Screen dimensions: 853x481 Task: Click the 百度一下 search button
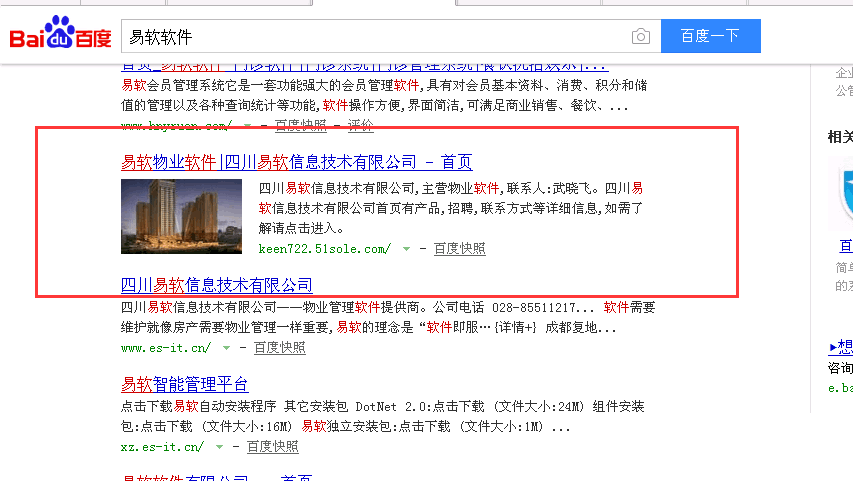coord(710,36)
